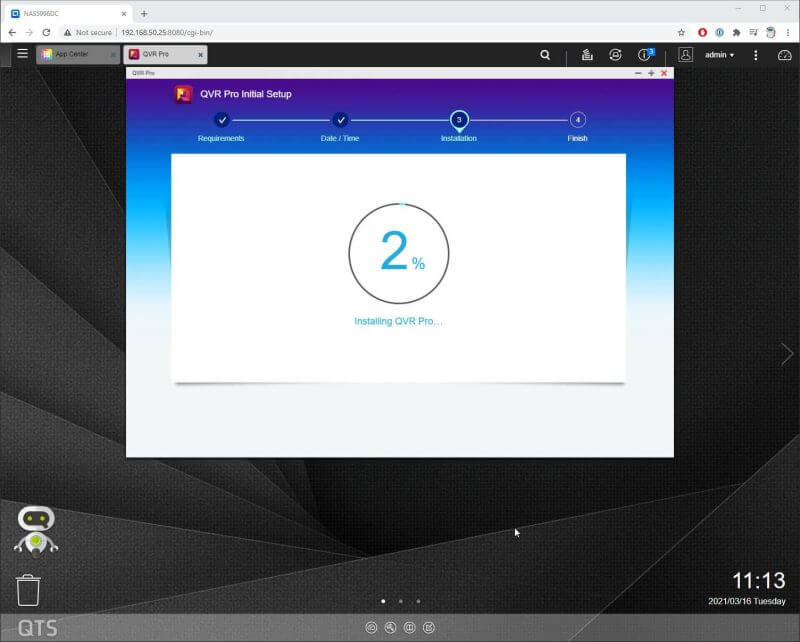This screenshot has width=800, height=642.
Task: Open the Recycle Bin trash icon
Action: click(x=28, y=590)
